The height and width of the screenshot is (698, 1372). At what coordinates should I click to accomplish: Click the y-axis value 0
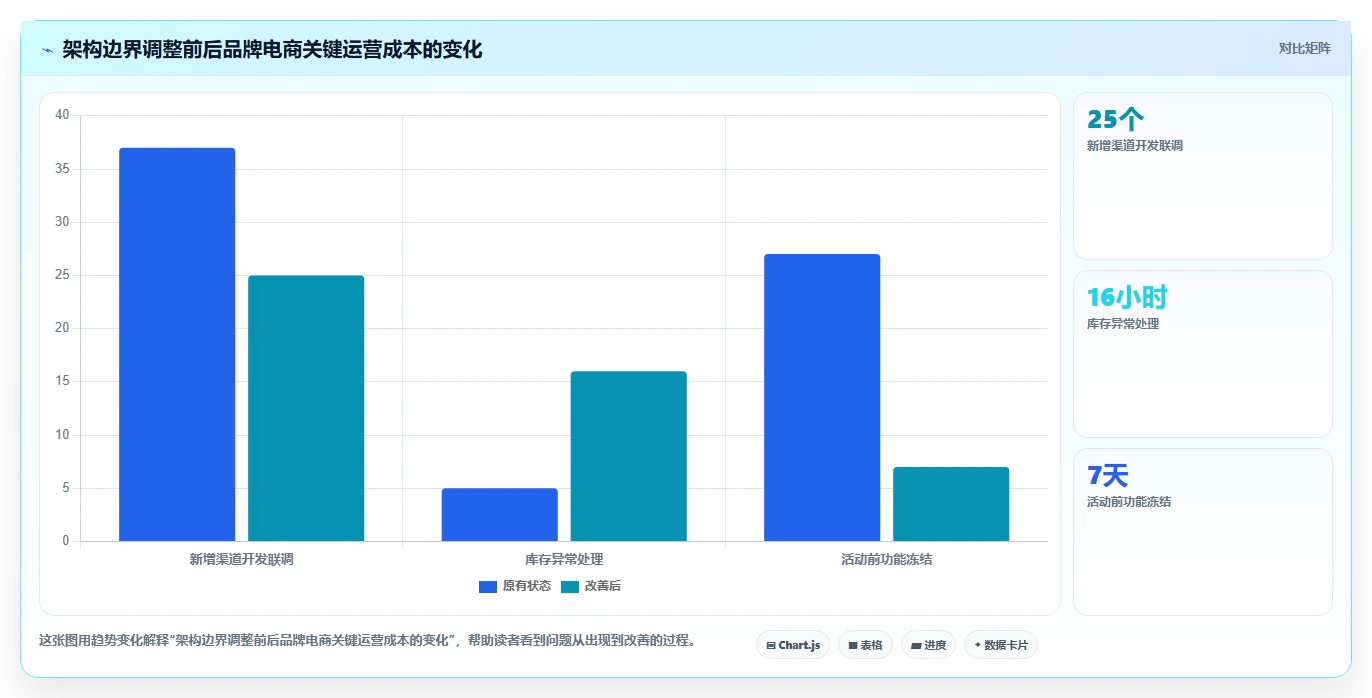[x=66, y=541]
